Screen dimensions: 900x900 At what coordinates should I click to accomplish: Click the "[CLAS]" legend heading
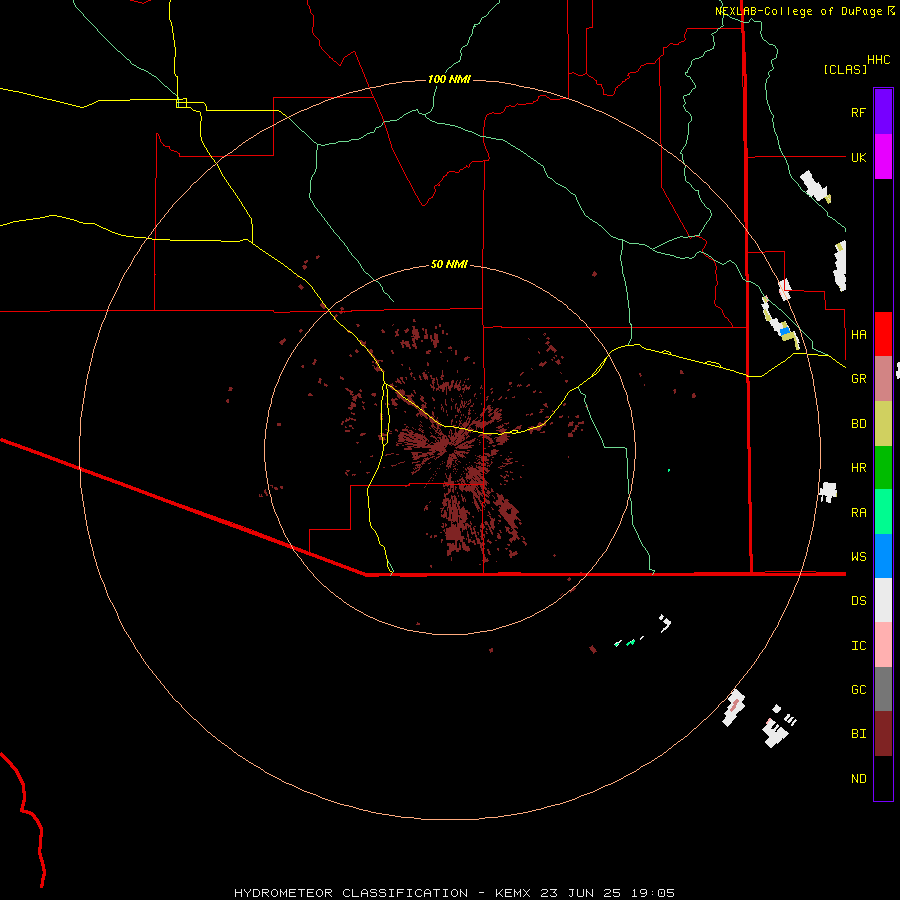(x=845, y=69)
